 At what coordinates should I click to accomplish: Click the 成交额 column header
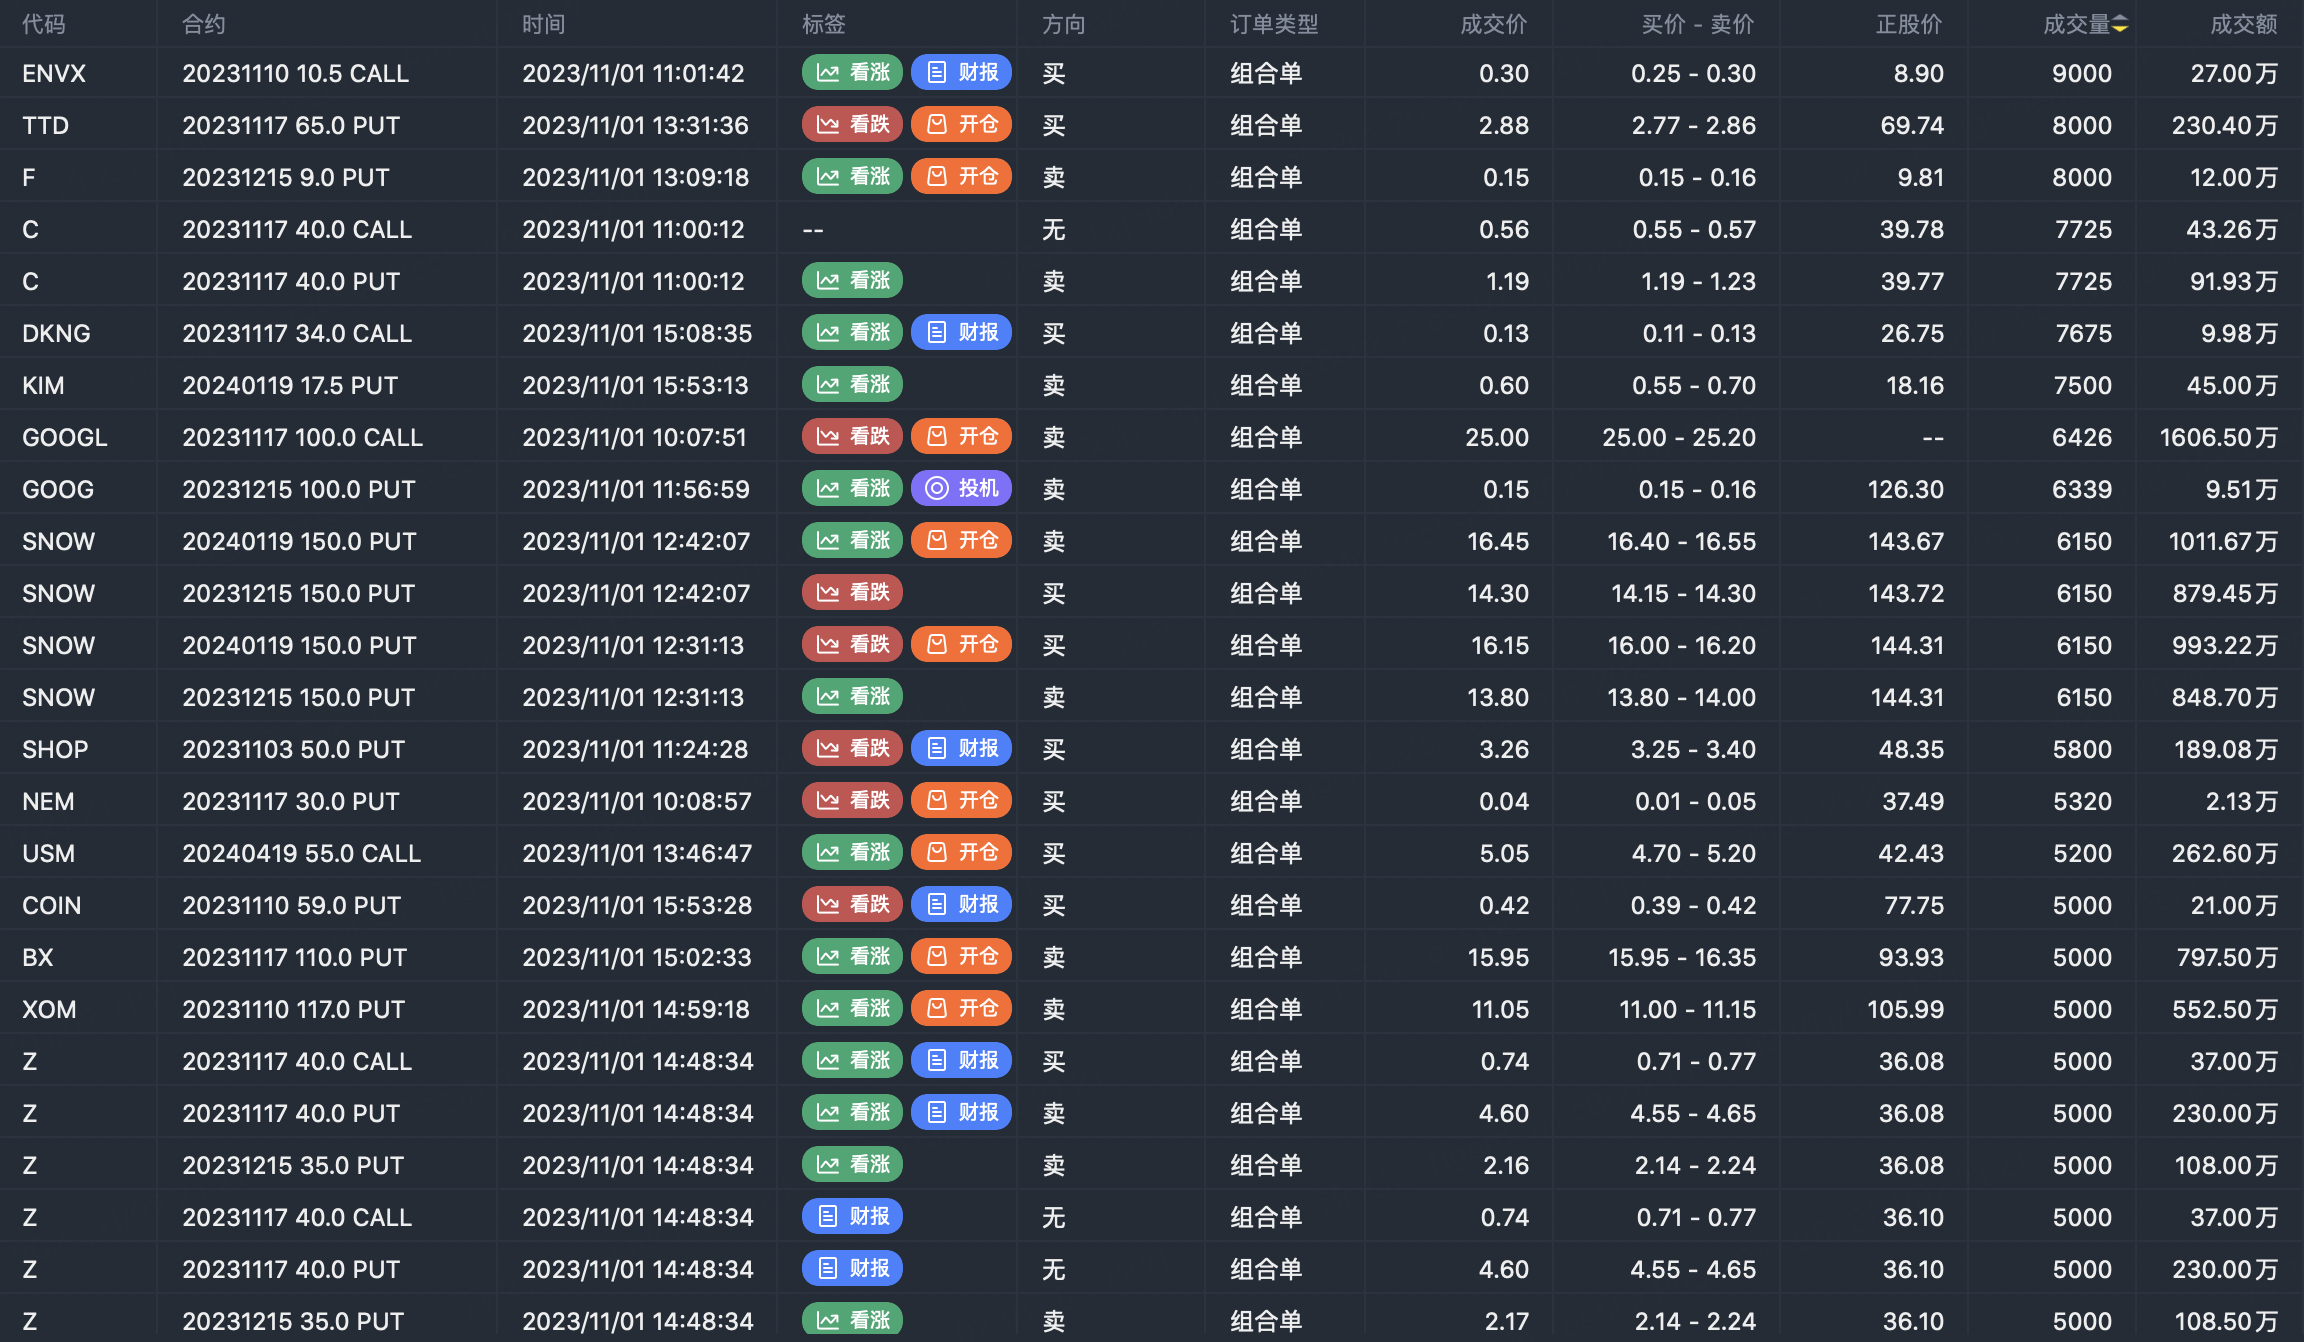2244,24
